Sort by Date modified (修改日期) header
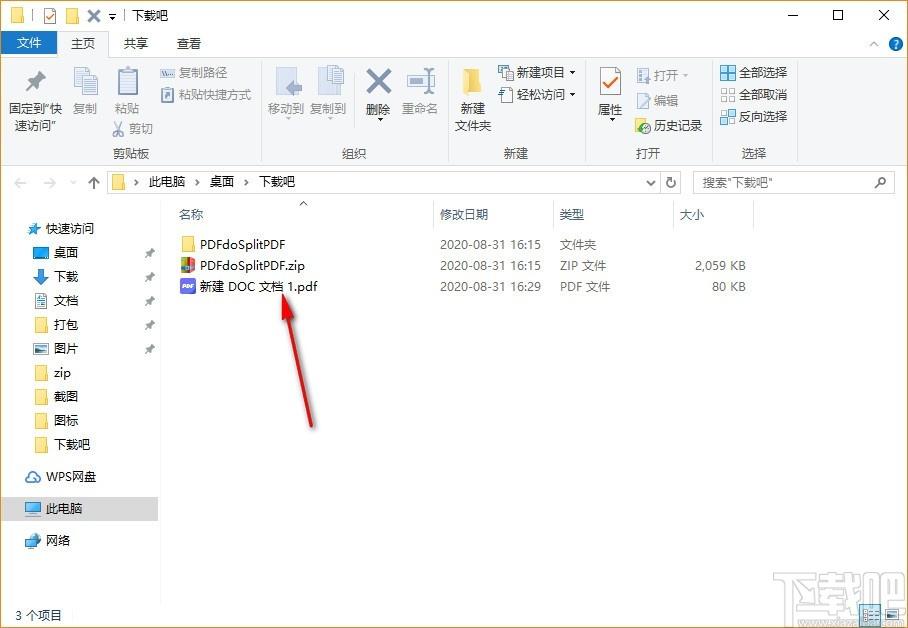908x628 pixels. click(464, 215)
